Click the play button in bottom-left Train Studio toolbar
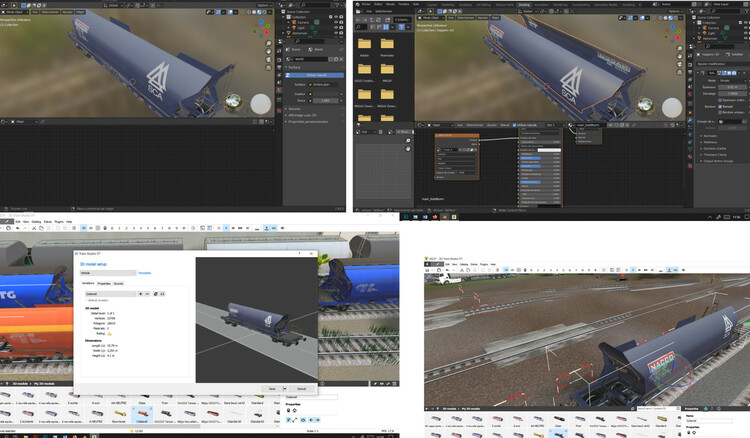 [226, 228]
